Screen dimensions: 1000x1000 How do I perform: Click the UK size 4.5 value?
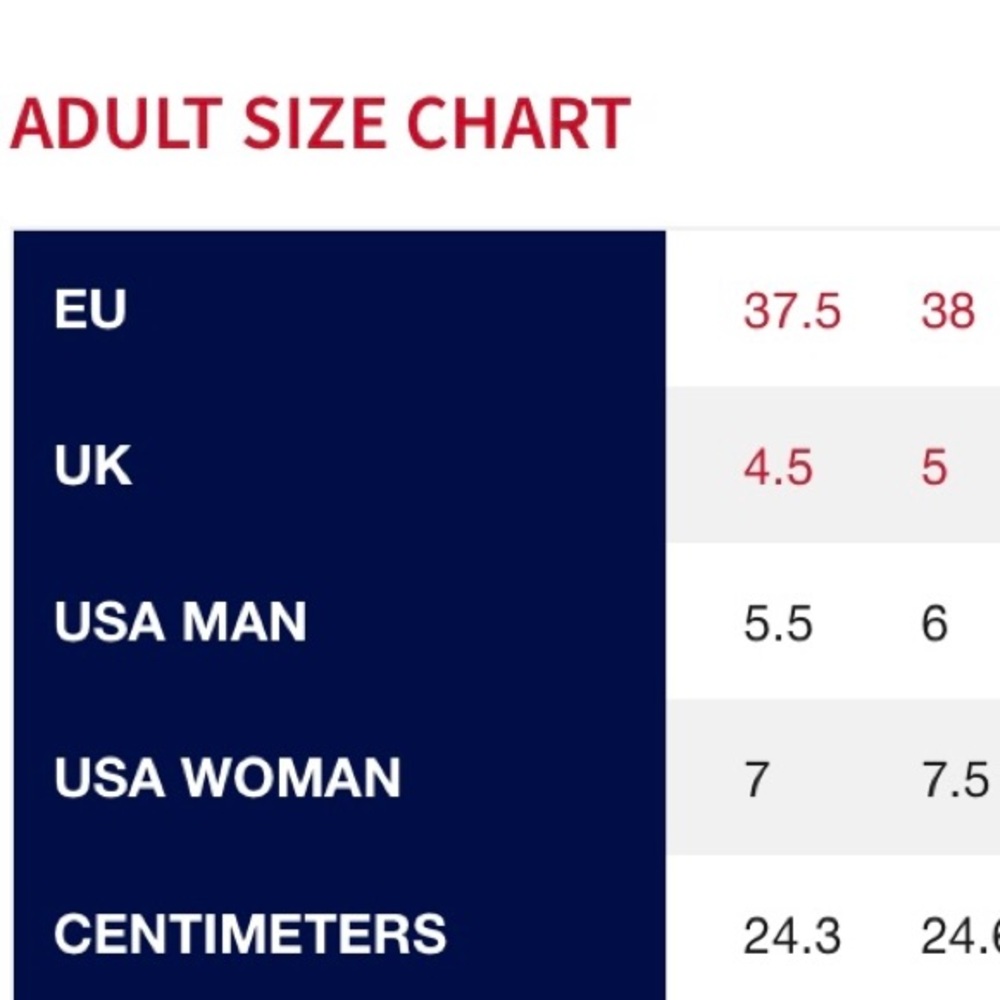click(778, 468)
